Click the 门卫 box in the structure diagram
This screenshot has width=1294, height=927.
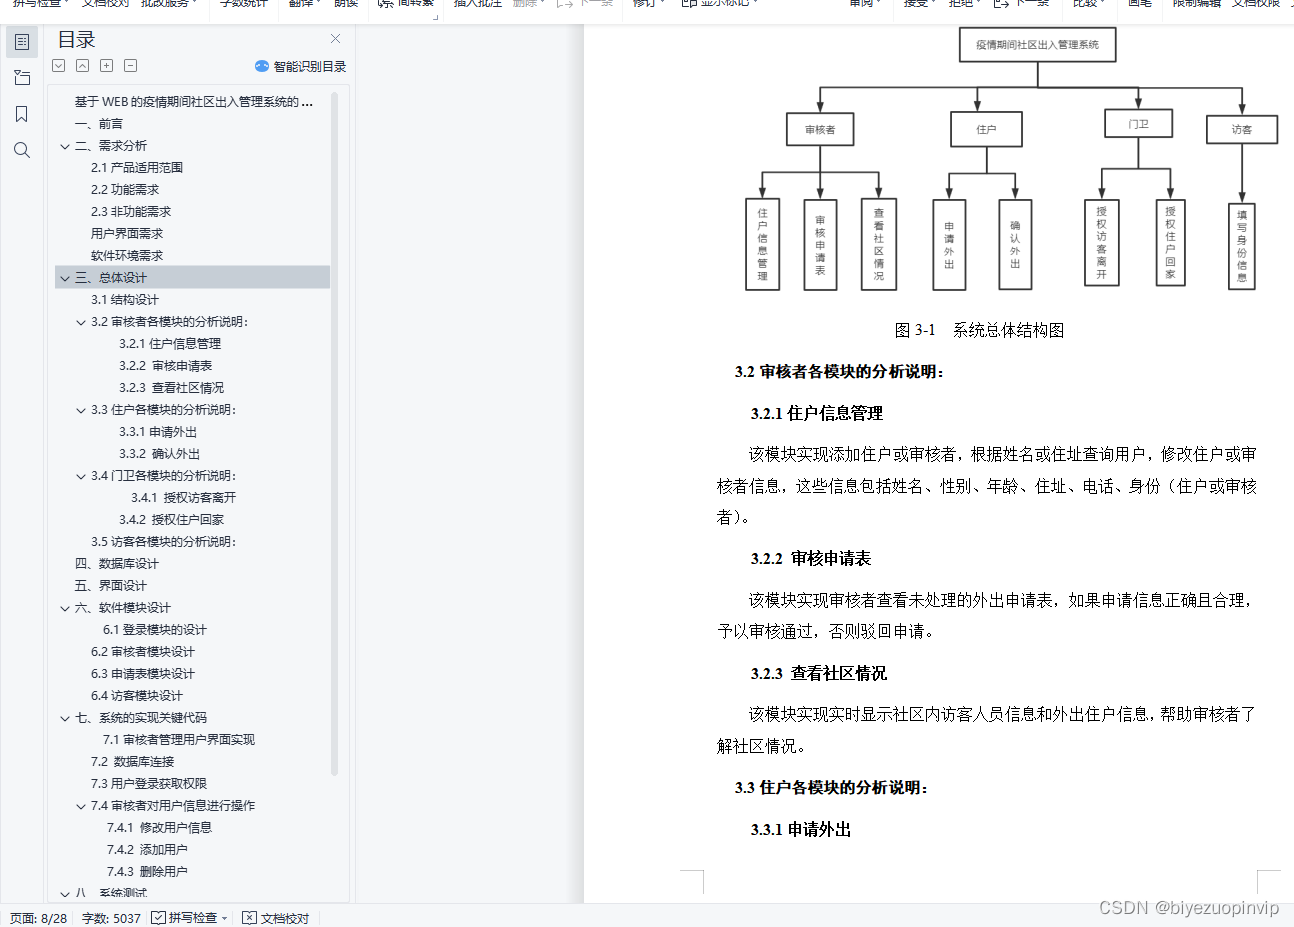[1138, 124]
